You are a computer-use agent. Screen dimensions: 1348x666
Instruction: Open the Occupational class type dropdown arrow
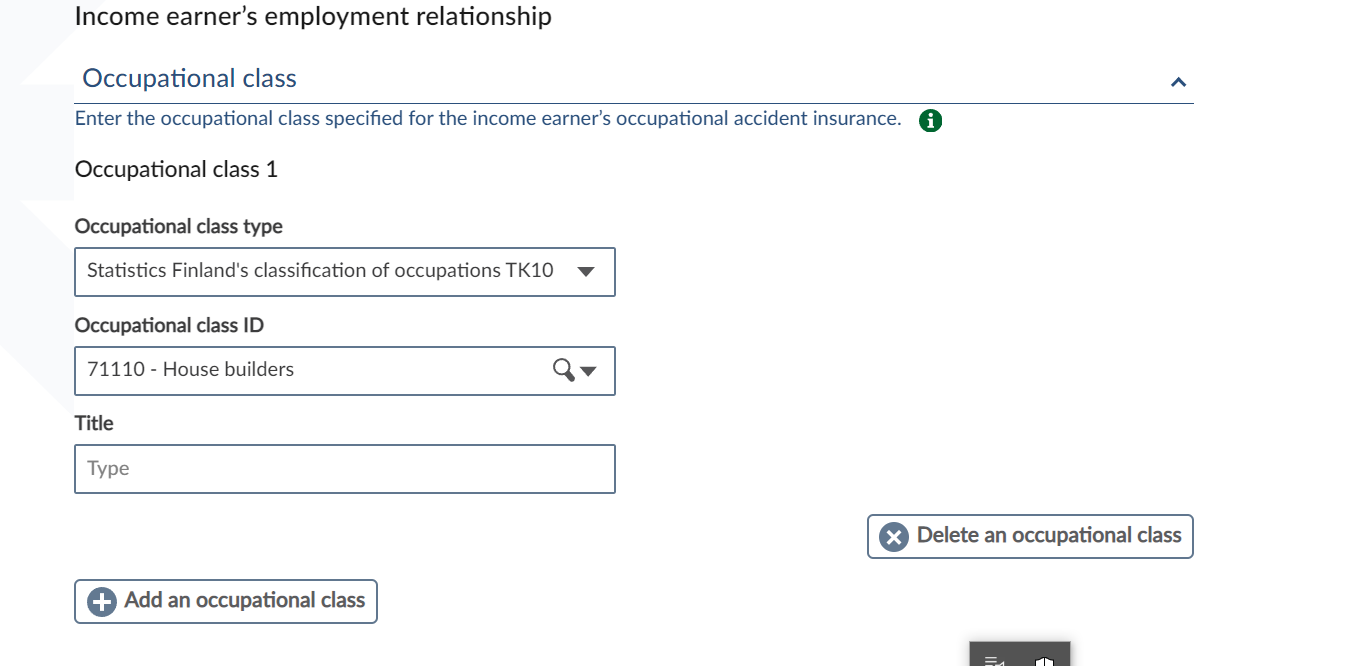coord(586,272)
